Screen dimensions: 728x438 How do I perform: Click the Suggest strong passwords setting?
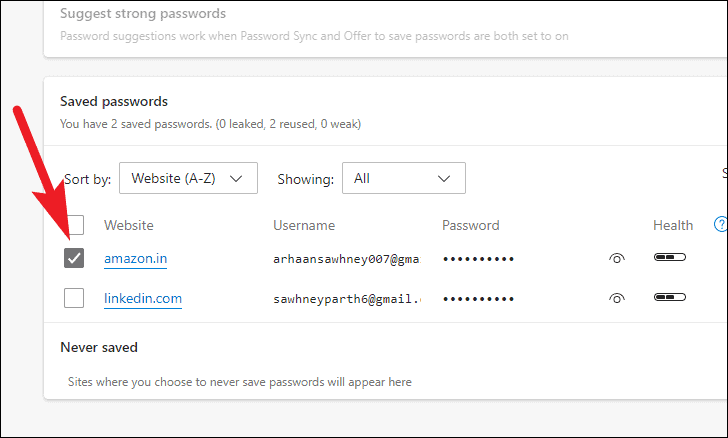143,14
